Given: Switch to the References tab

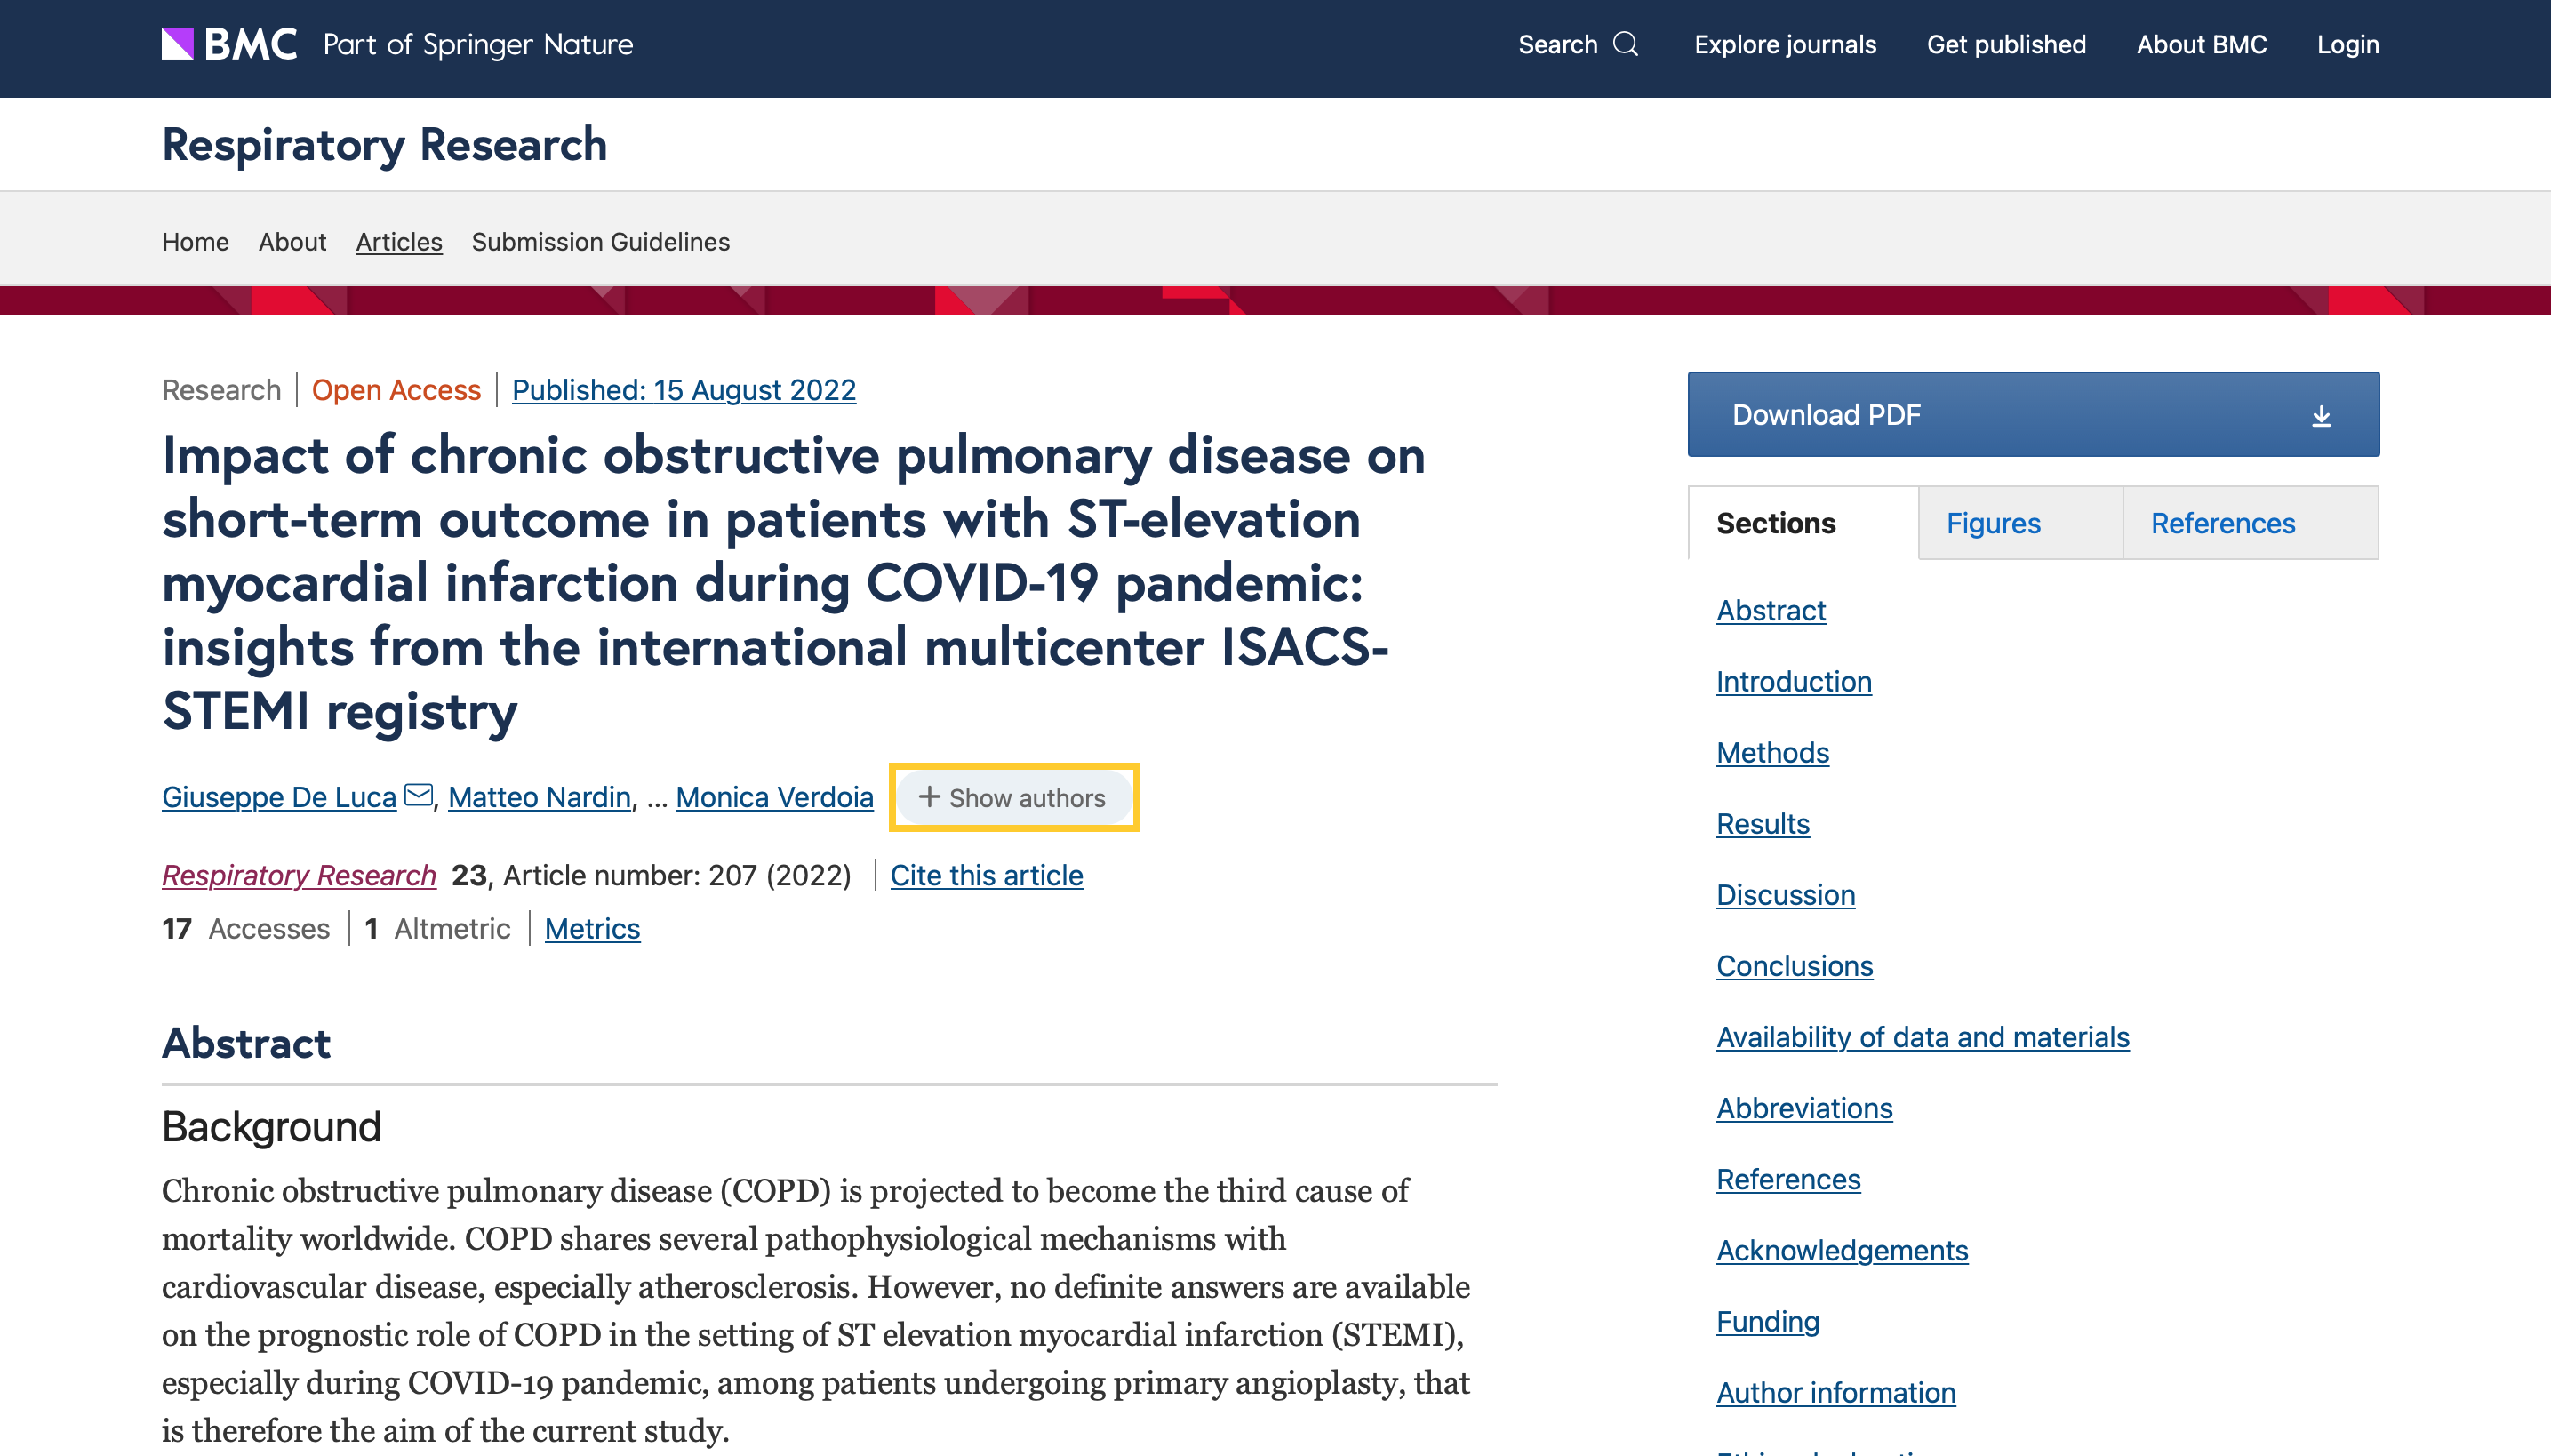Looking at the screenshot, I should click(x=2222, y=523).
